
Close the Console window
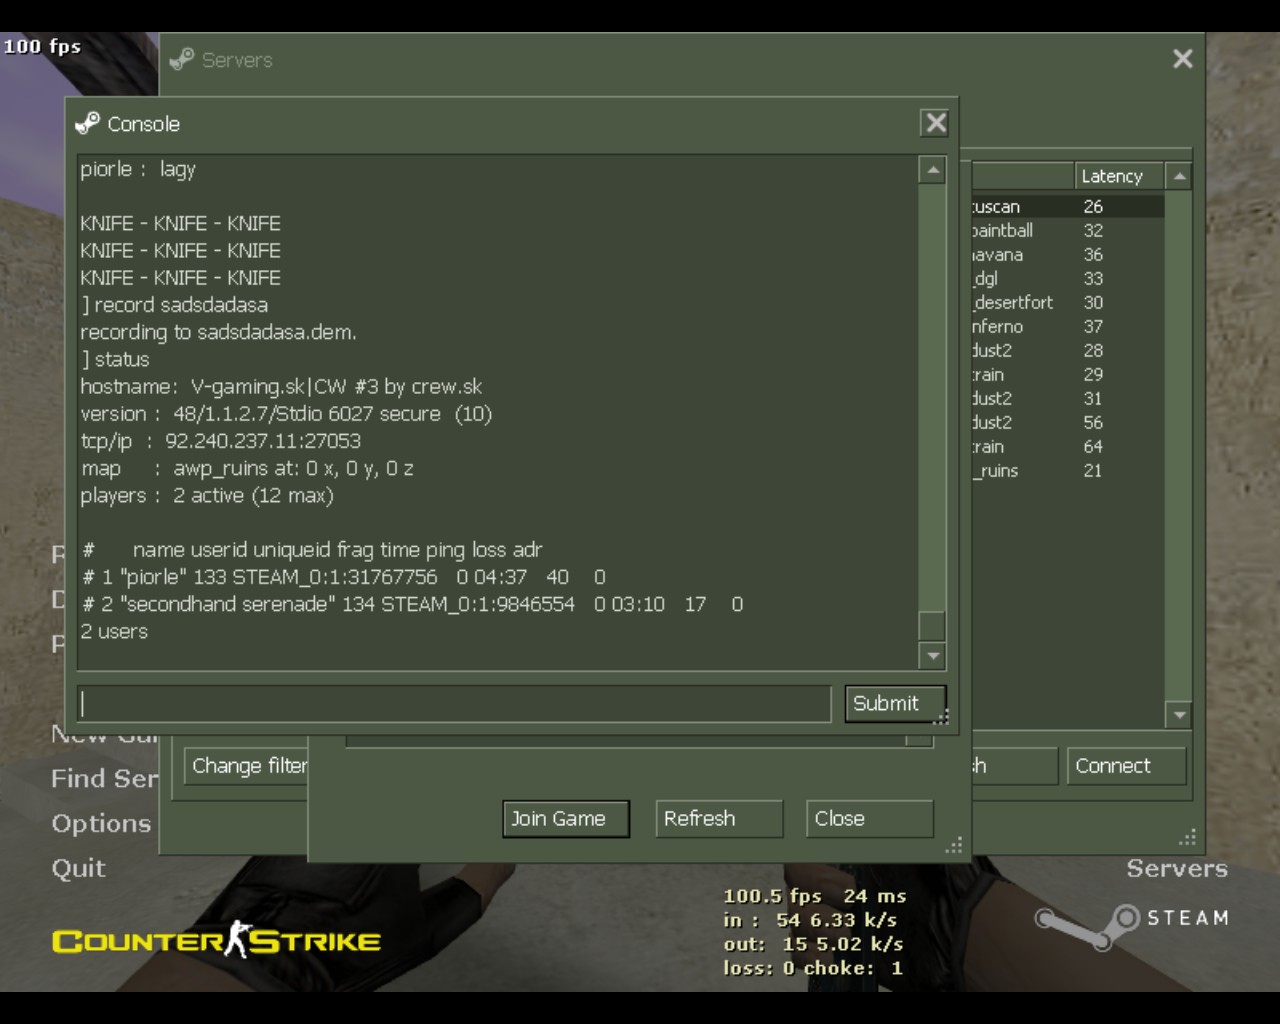(935, 123)
